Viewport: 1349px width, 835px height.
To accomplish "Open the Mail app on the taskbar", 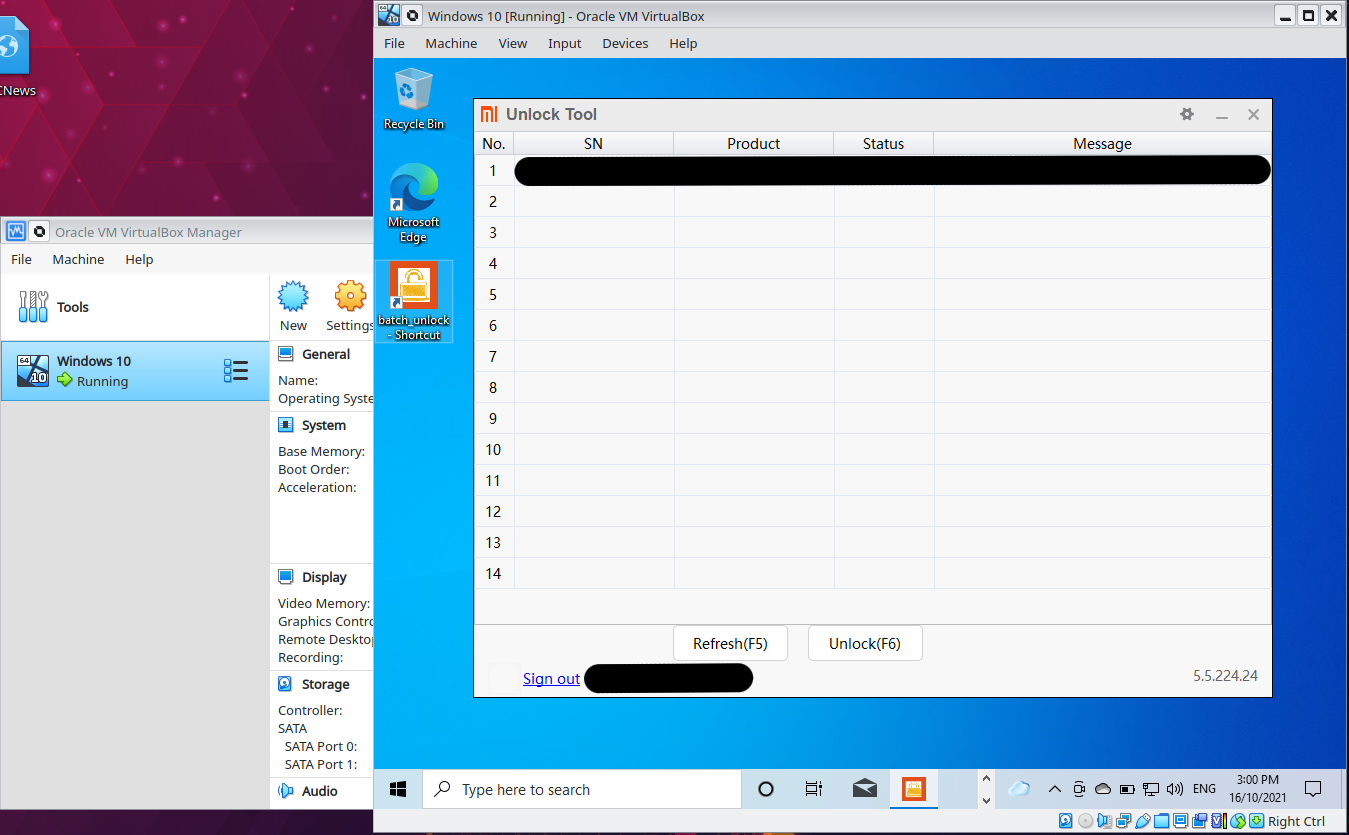I will pyautogui.click(x=865, y=789).
